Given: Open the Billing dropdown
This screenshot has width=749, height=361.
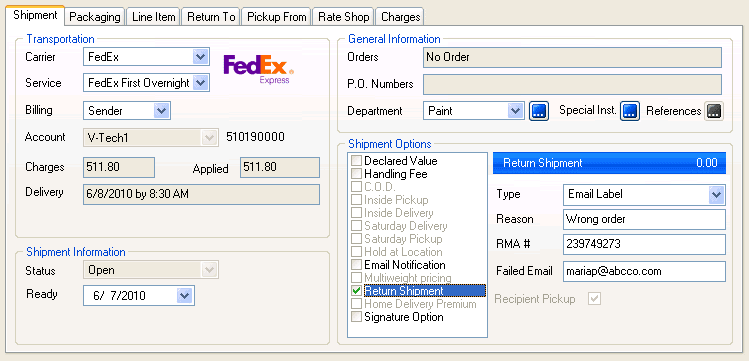Looking at the screenshot, I should (x=161, y=111).
